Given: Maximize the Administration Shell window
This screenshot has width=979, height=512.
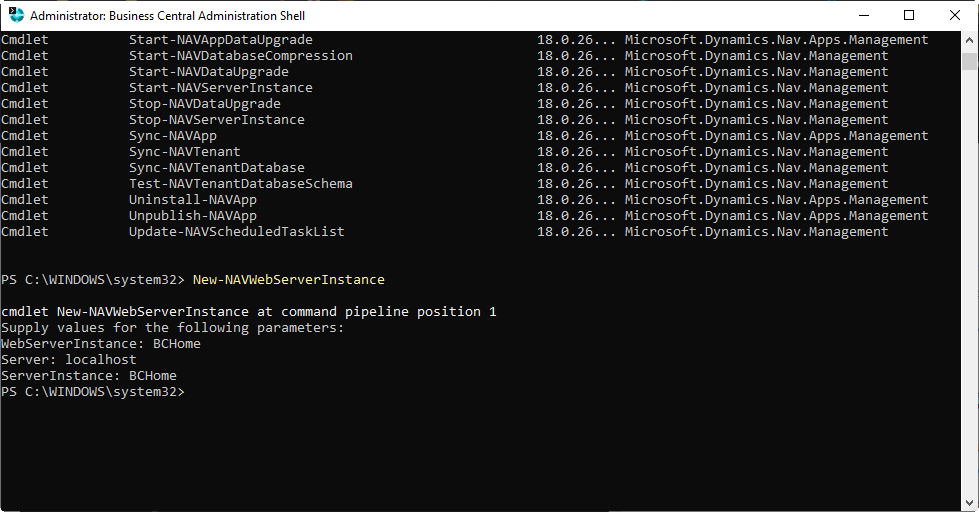Looking at the screenshot, I should (x=908, y=15).
